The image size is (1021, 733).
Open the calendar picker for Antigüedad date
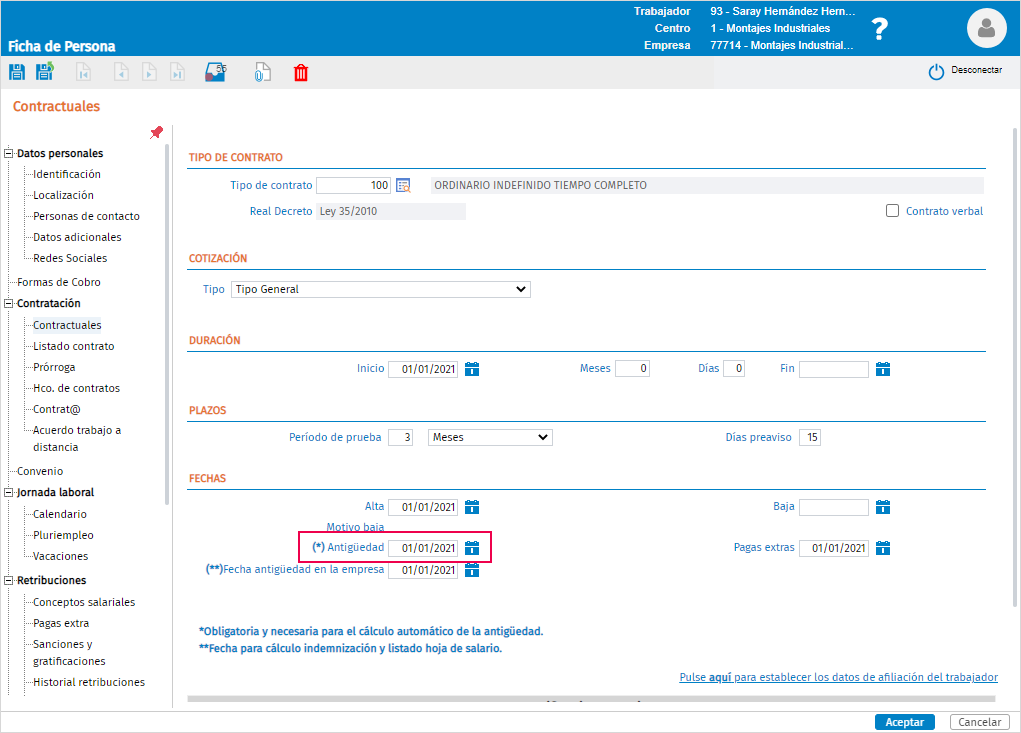tap(472, 548)
